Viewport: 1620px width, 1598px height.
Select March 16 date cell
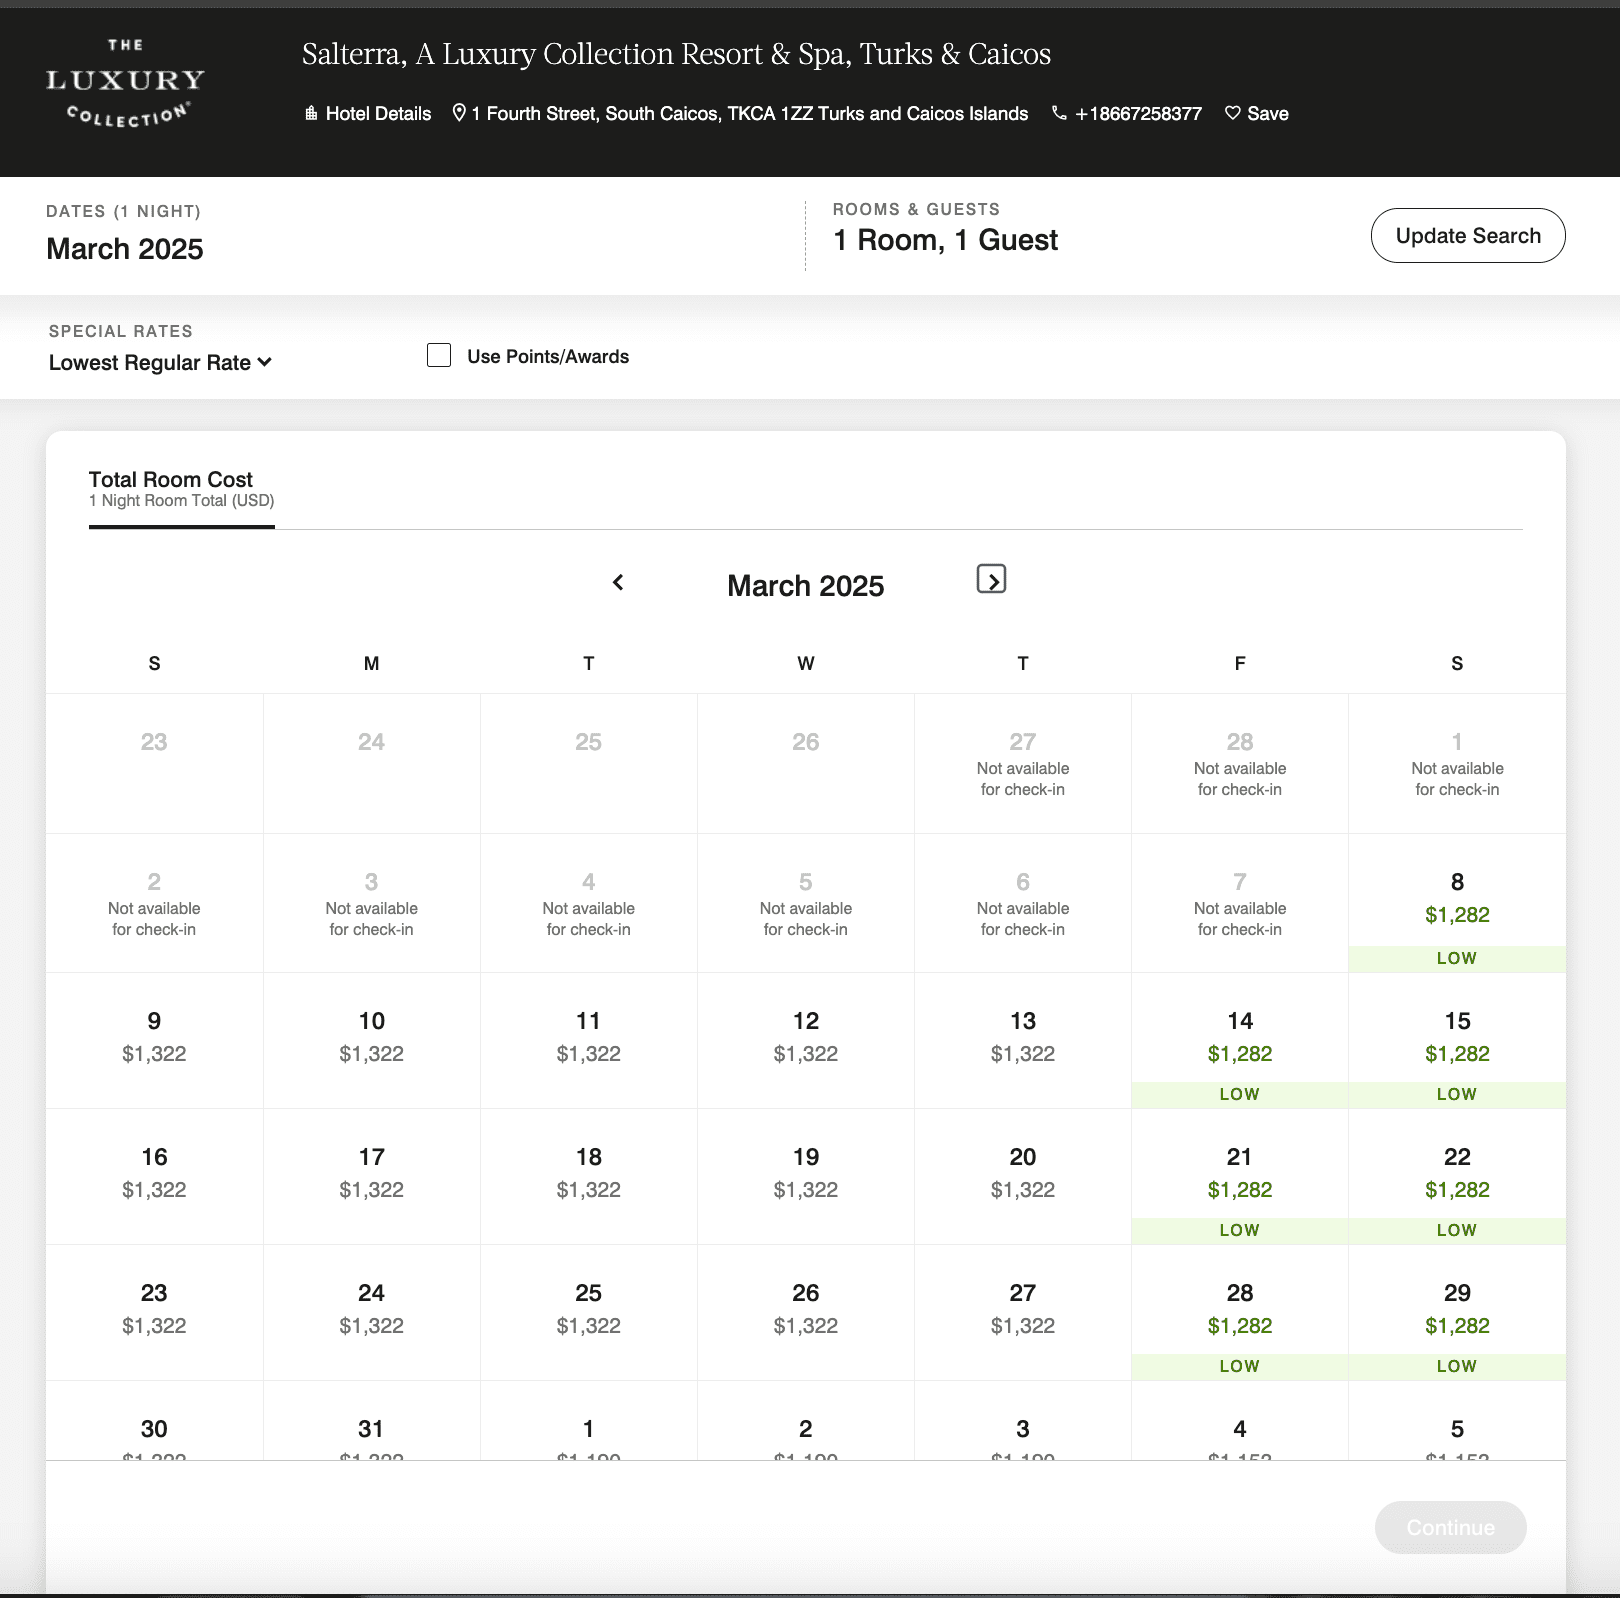point(154,1176)
